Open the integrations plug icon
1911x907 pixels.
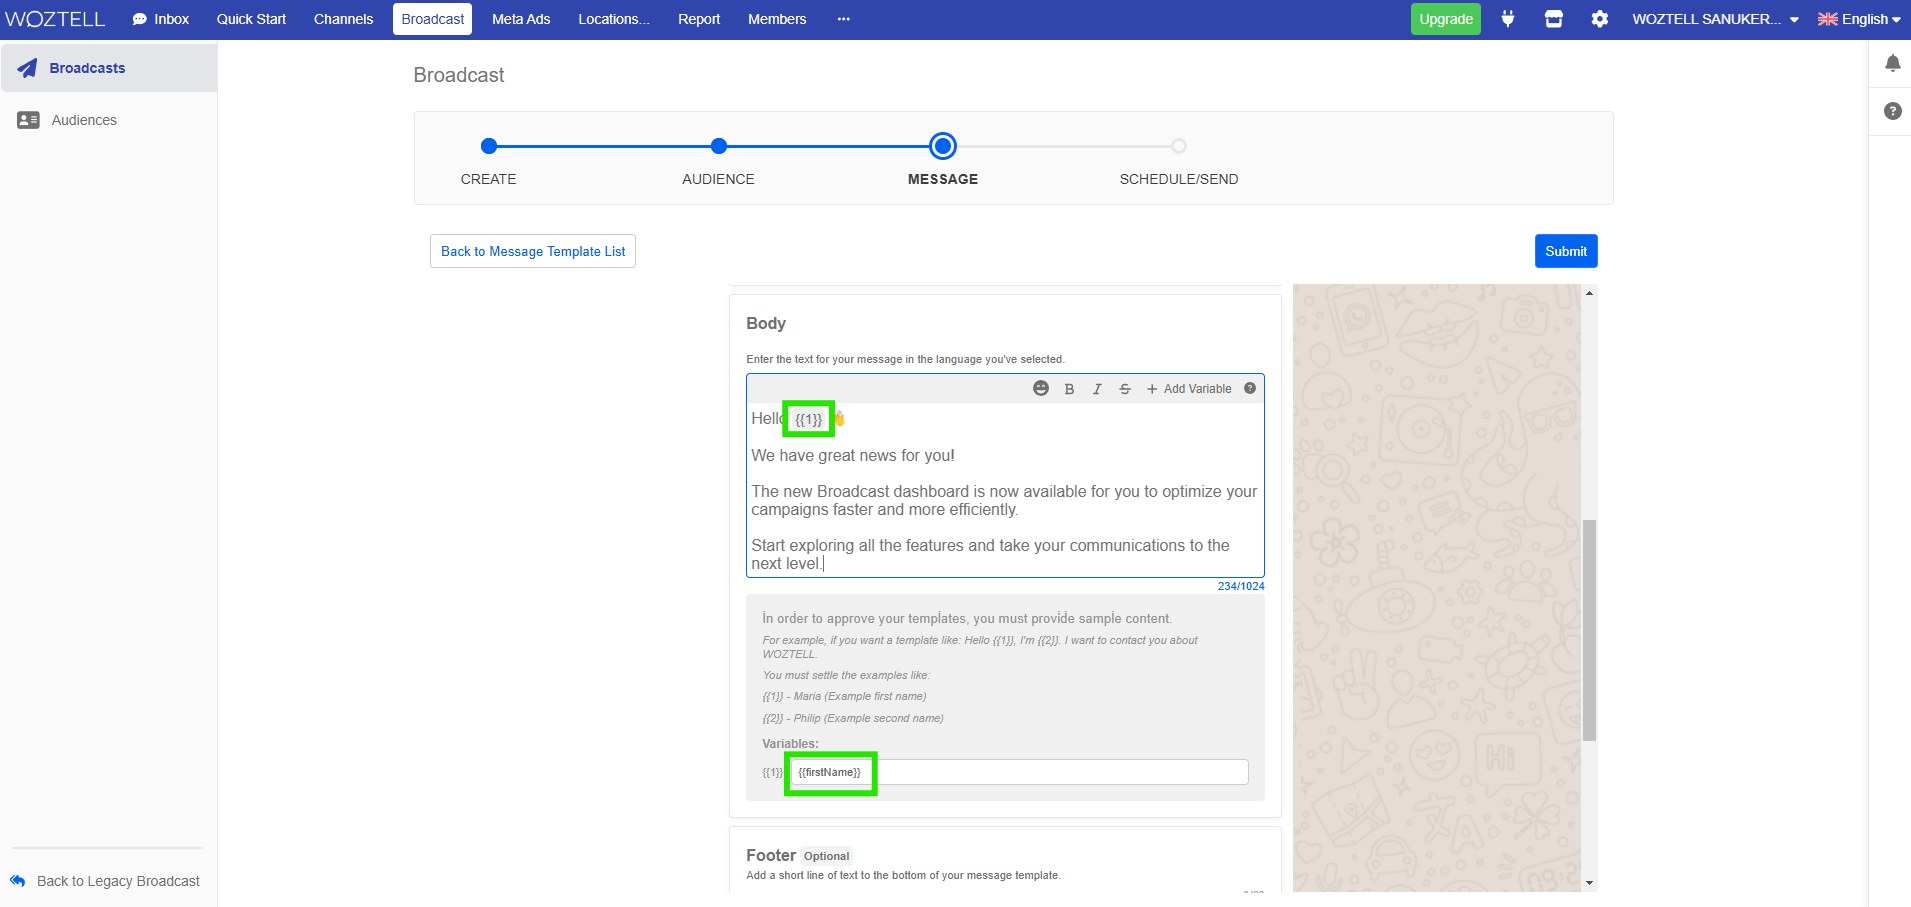pos(1507,18)
